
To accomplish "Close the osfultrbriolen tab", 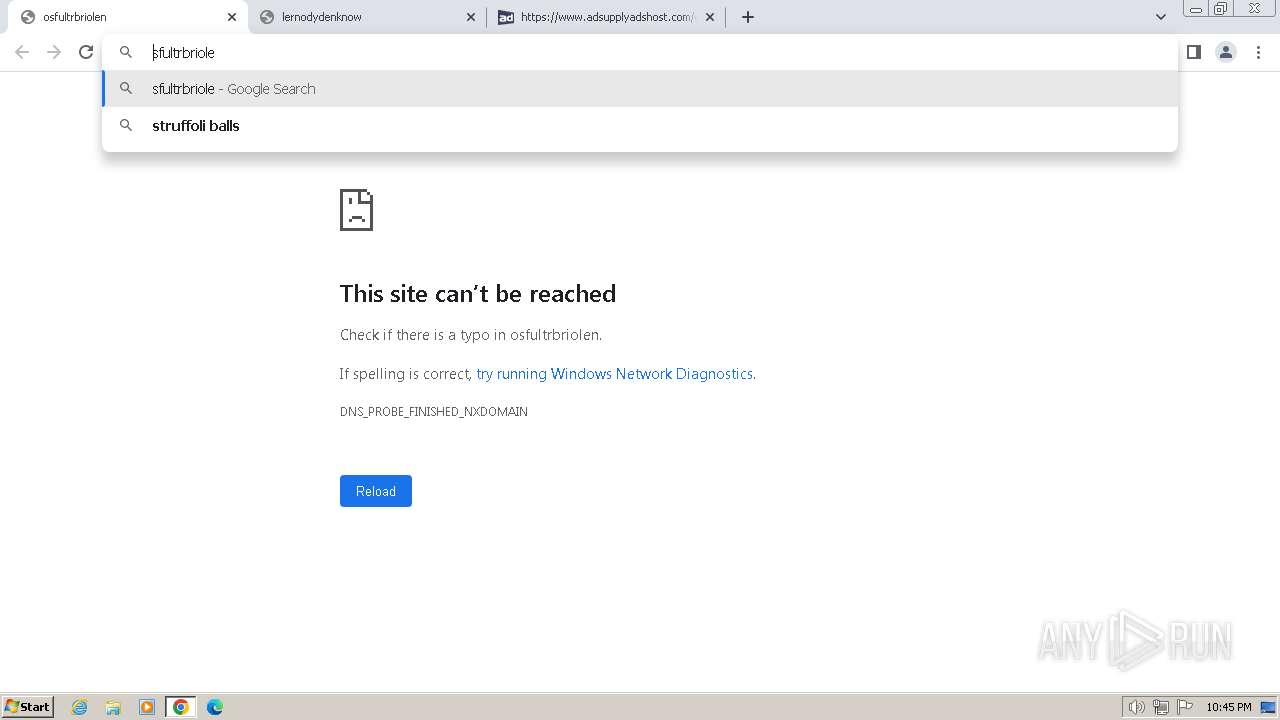I will coord(231,17).
